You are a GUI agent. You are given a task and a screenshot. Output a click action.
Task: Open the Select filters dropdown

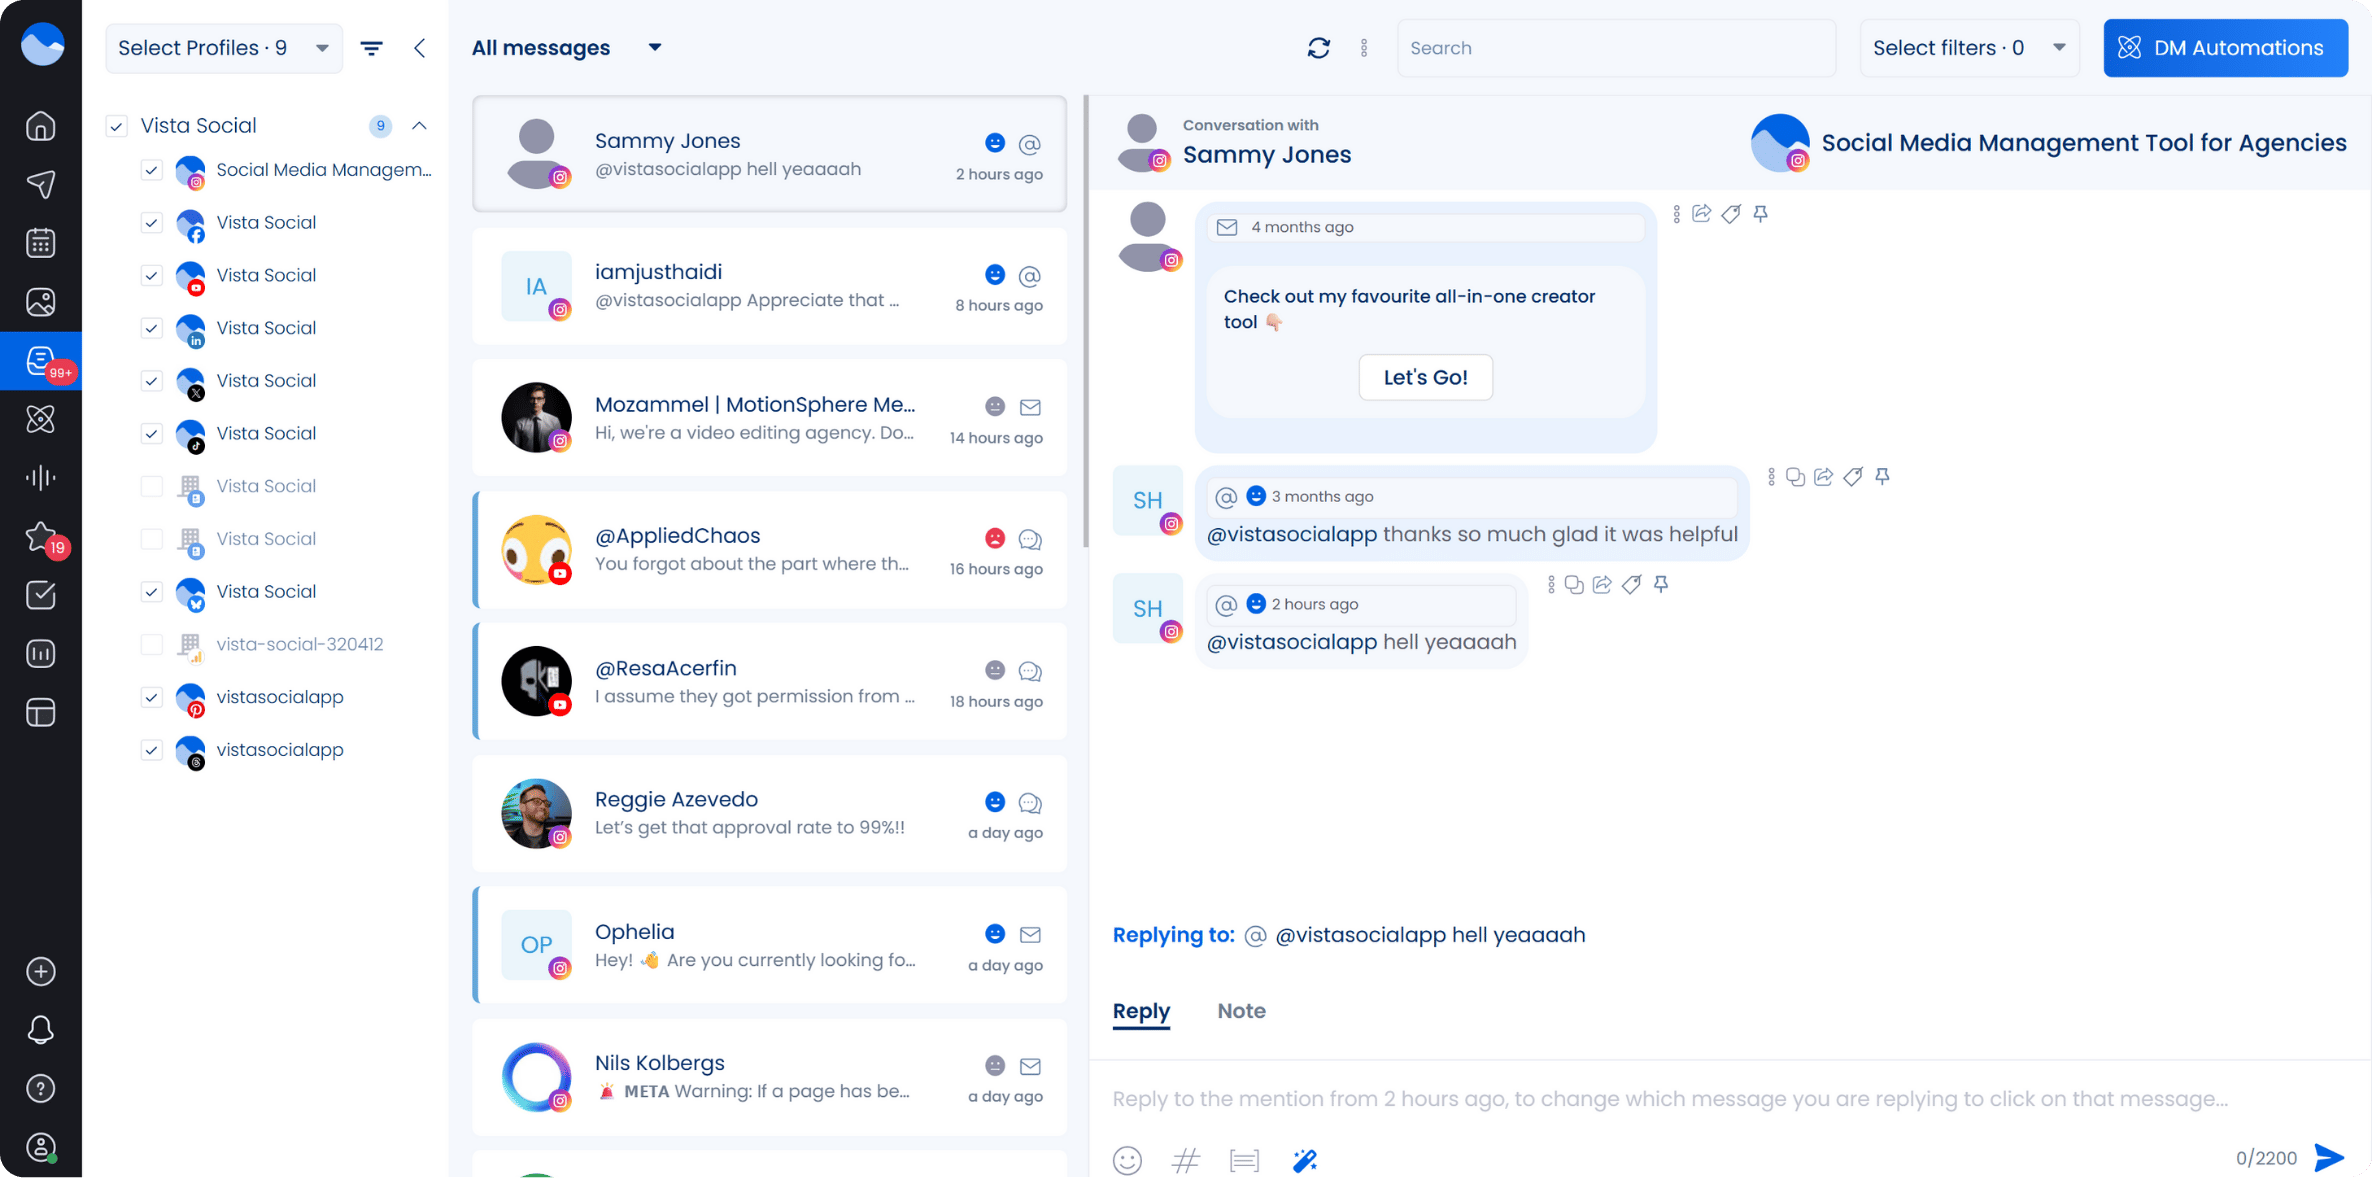(x=1968, y=48)
